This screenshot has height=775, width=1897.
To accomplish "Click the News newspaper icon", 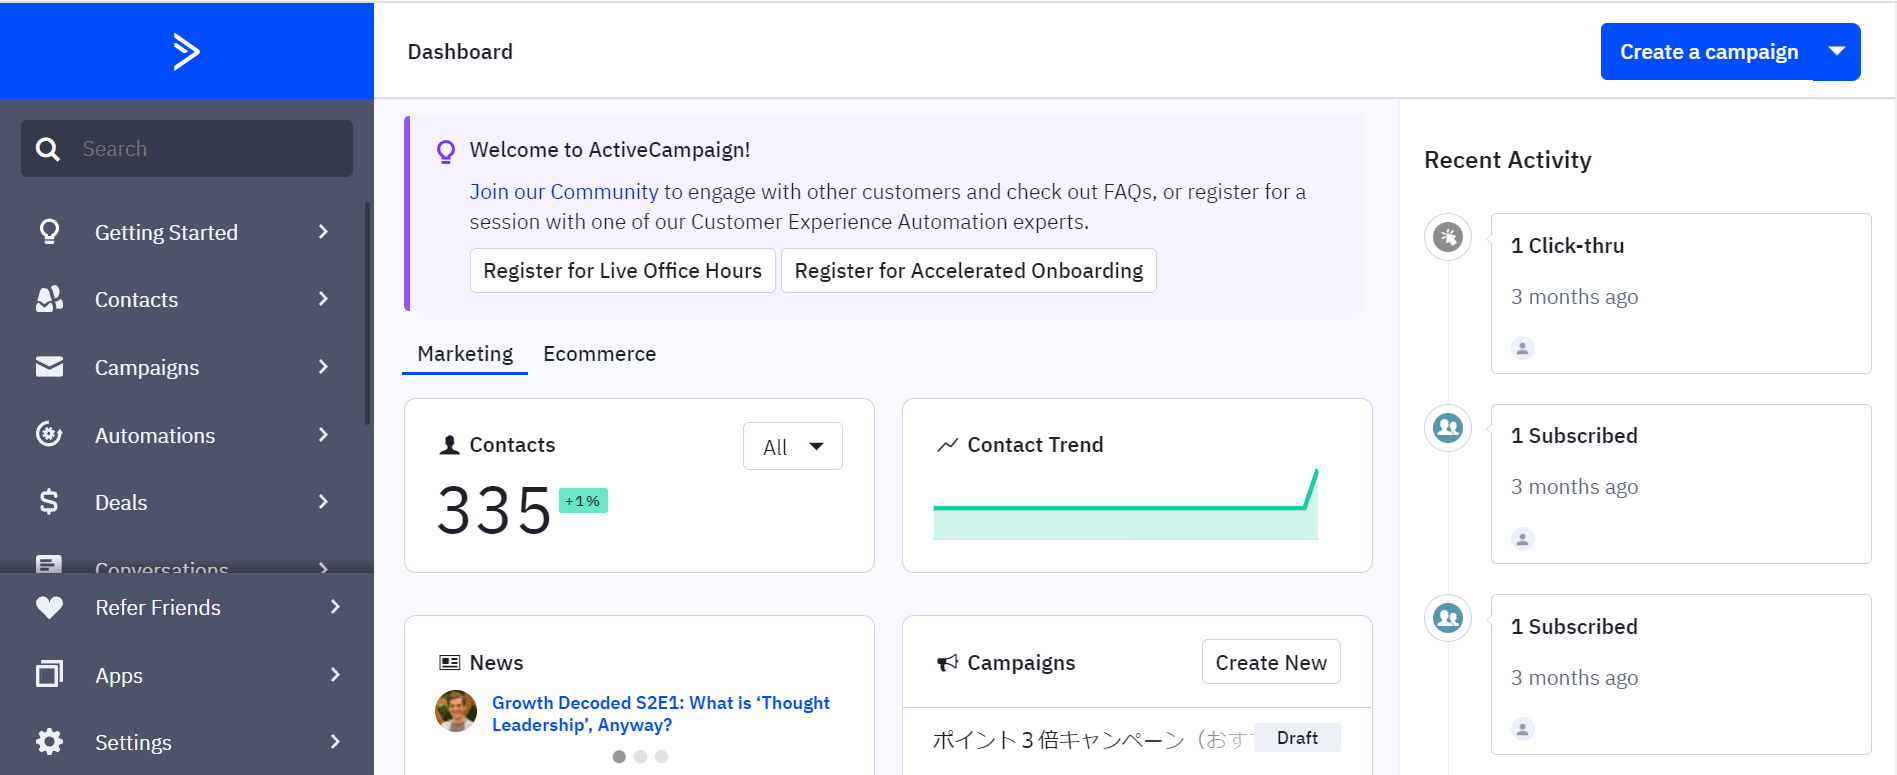I will 450,663.
